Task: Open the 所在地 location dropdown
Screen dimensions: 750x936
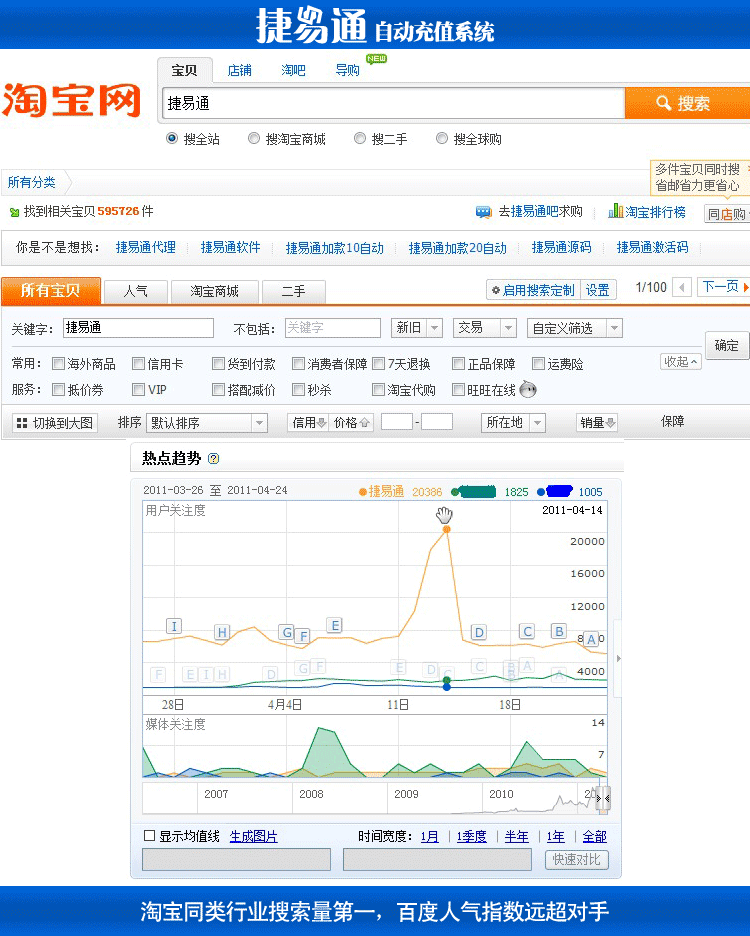Action: [513, 423]
